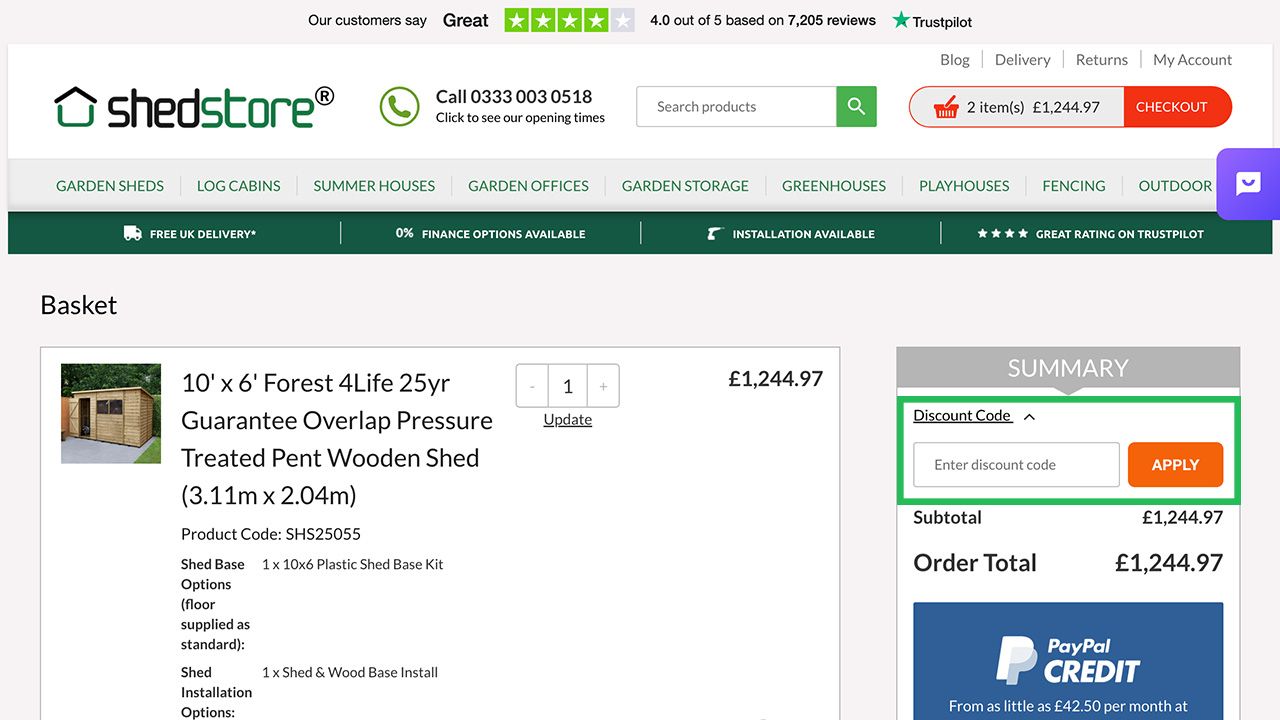
Task: Click the green search magnifier button
Action: [x=856, y=106]
